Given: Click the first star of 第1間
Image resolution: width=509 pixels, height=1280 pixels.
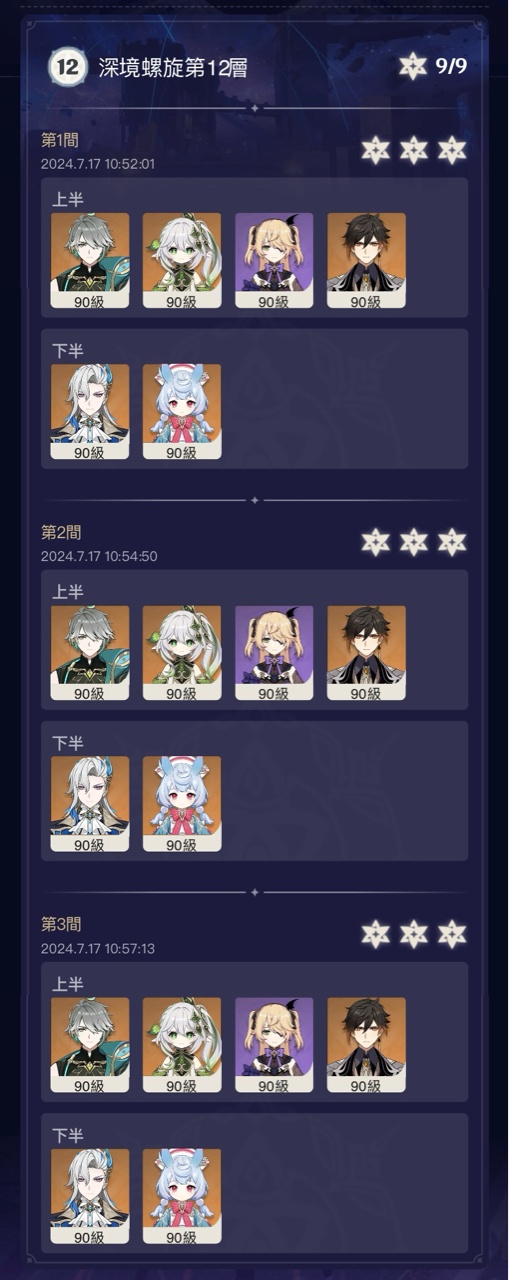Looking at the screenshot, I should point(375,150).
